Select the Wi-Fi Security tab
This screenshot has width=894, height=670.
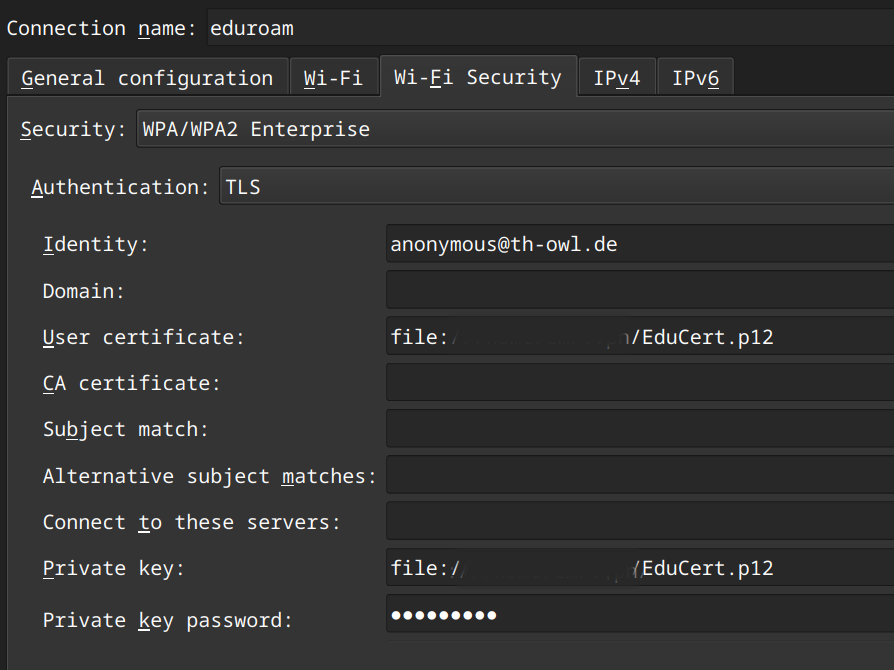click(x=478, y=77)
